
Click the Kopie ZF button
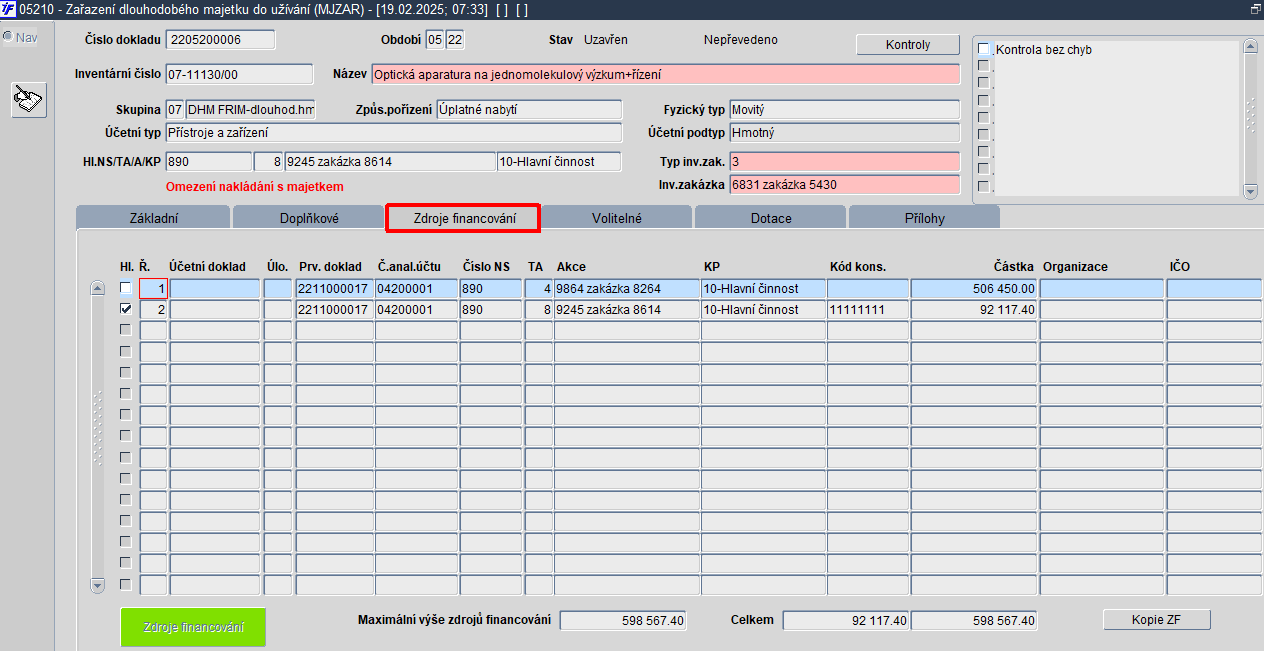point(1157,620)
